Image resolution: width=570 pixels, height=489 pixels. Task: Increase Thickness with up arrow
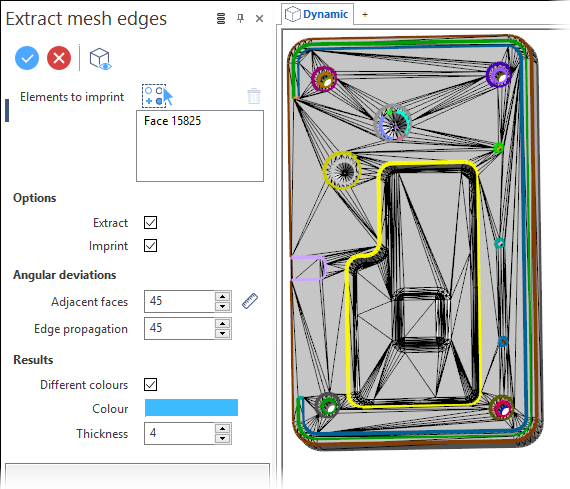tap(222, 428)
